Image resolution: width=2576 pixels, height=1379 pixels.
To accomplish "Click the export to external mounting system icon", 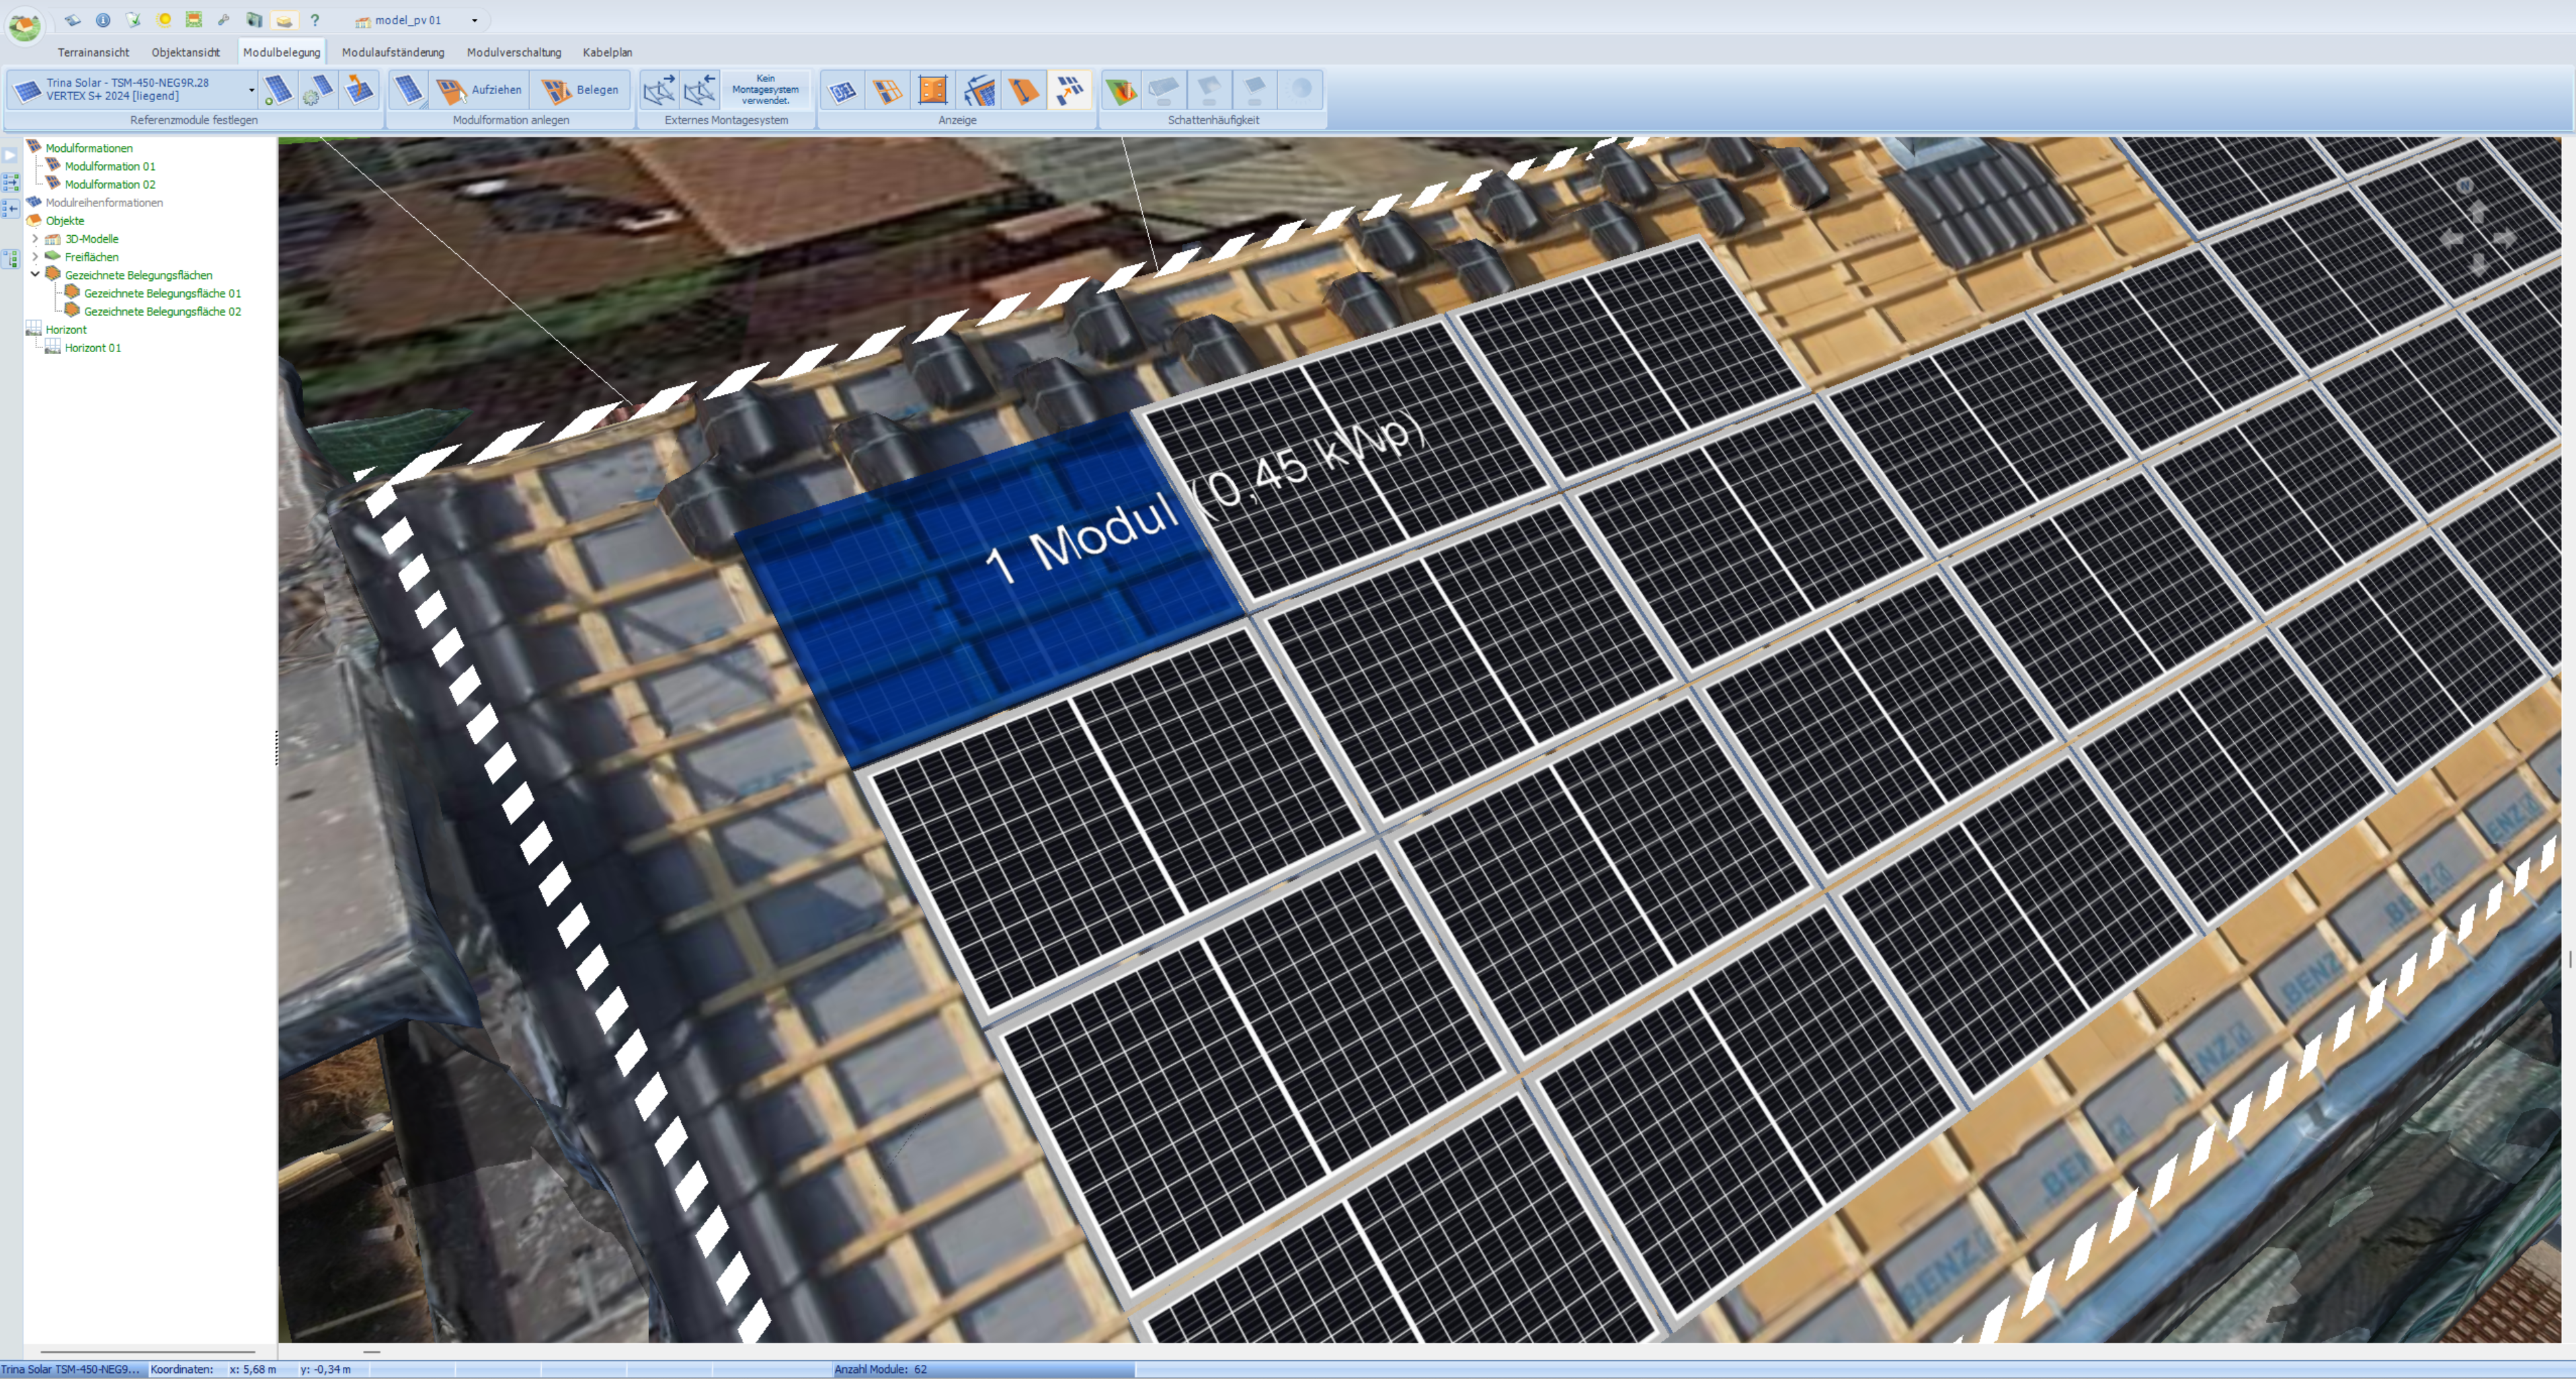I will [658, 90].
